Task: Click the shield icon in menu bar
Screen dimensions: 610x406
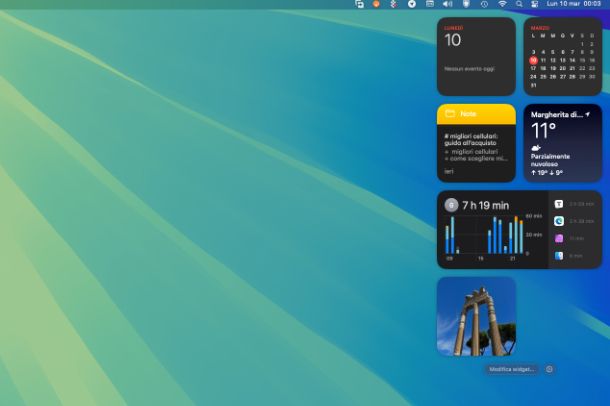Action: 466,4
